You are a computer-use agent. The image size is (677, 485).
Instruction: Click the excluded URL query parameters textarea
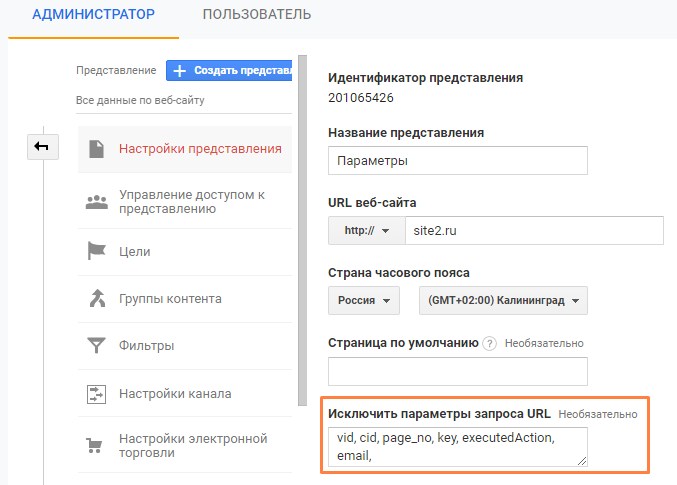(x=458, y=447)
